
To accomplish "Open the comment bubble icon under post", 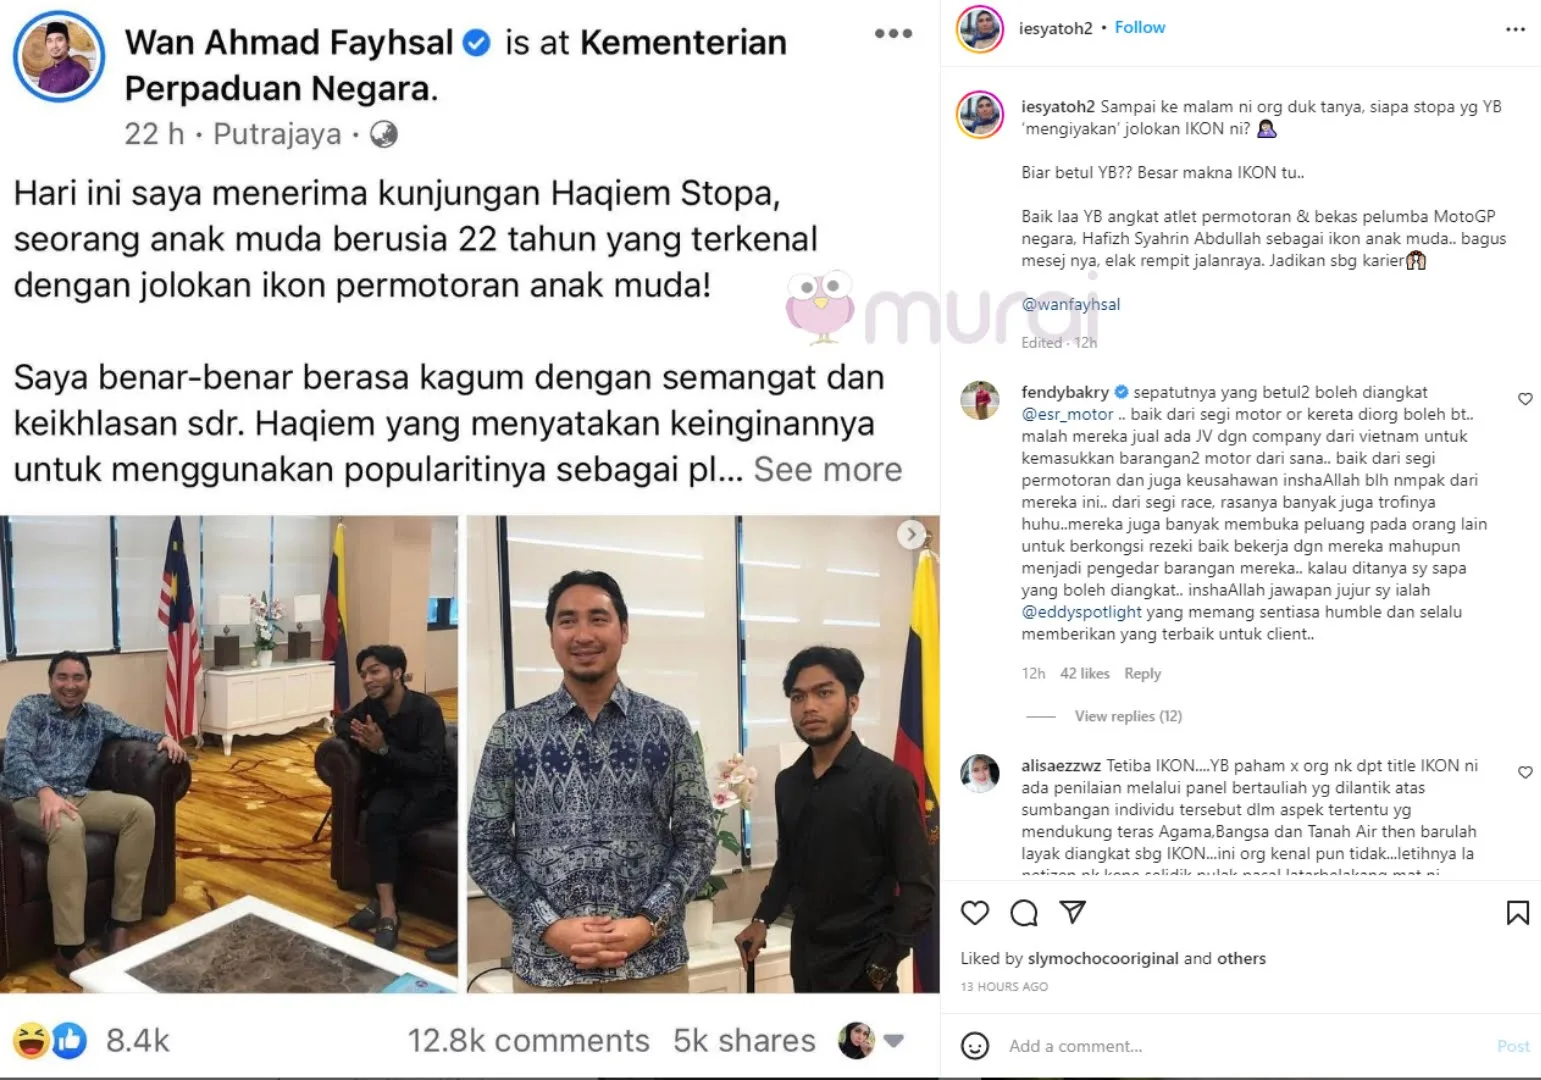I will (1024, 912).
